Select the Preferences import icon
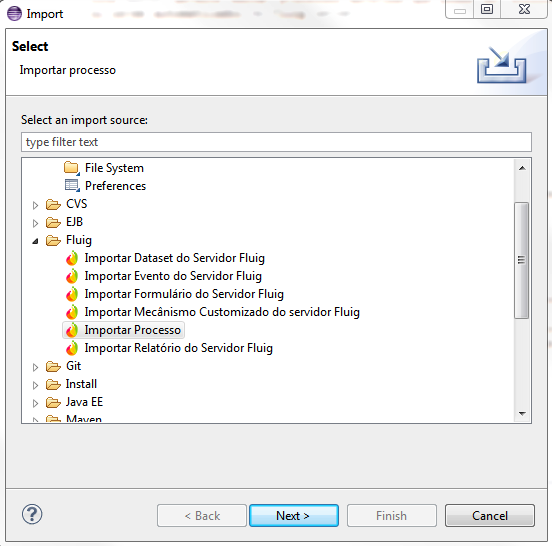Image resolution: width=552 pixels, height=546 pixels. click(x=72, y=186)
